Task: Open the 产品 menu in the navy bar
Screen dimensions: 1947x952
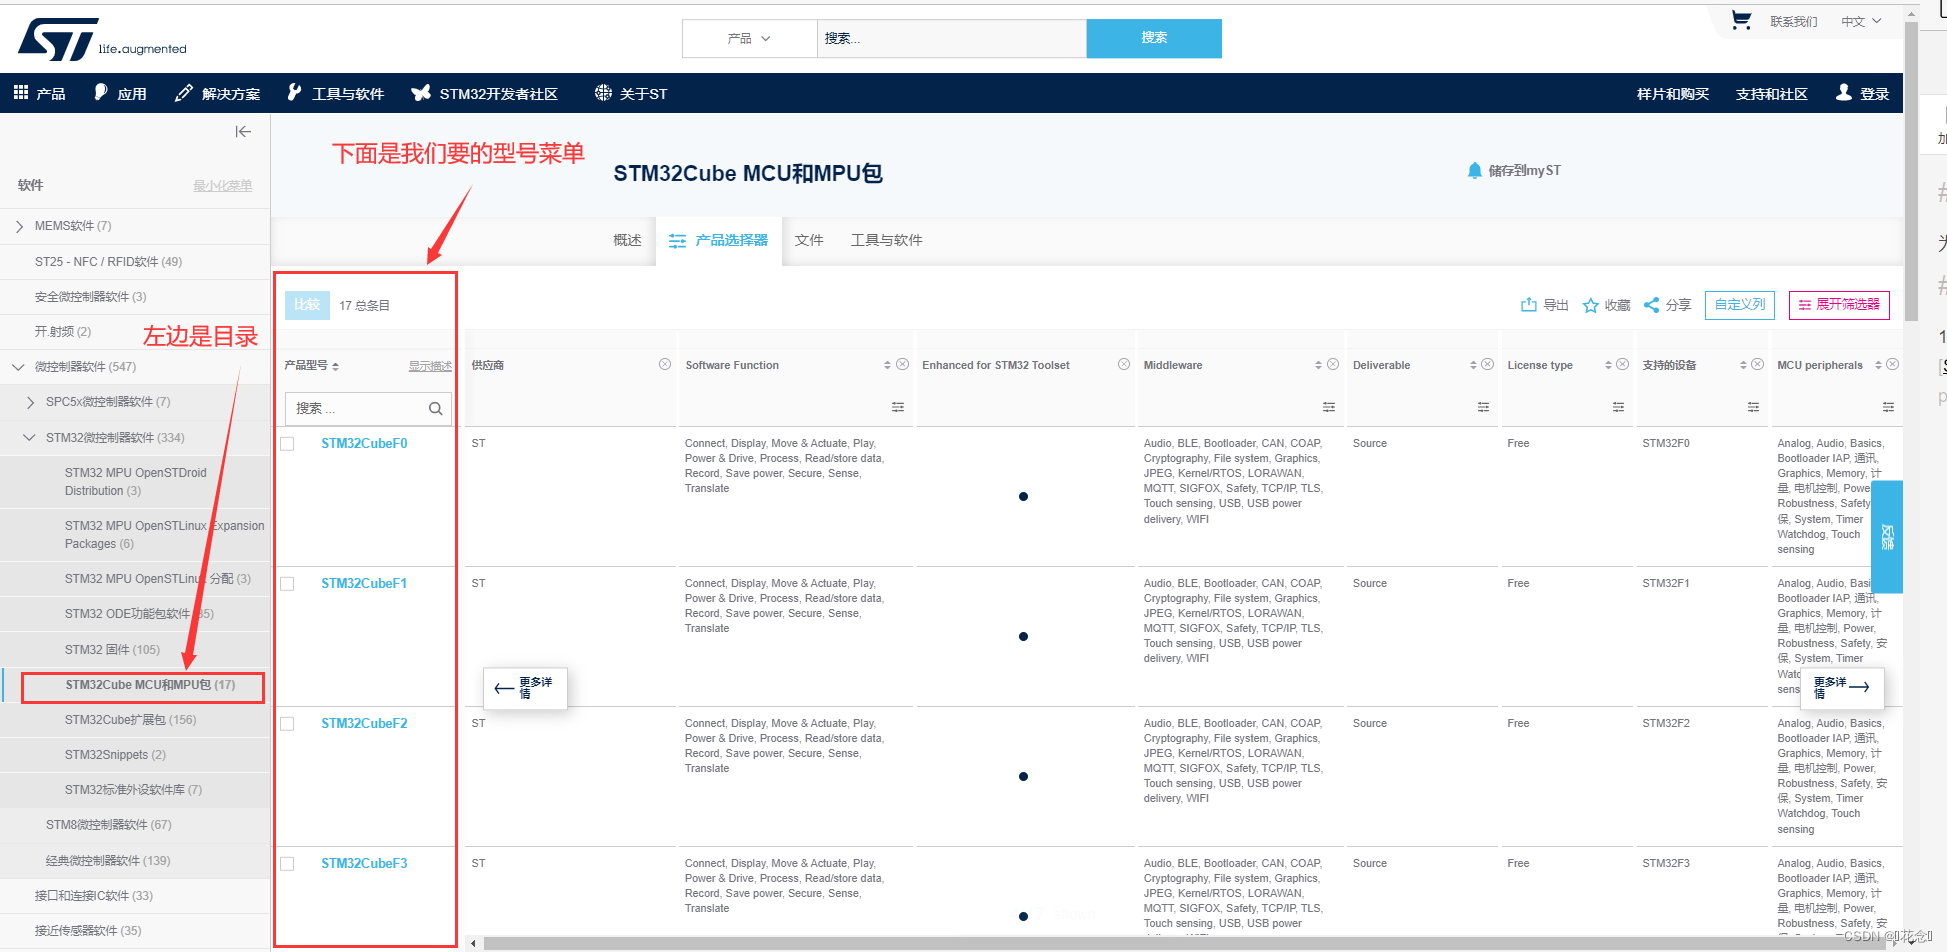Action: pyautogui.click(x=40, y=93)
